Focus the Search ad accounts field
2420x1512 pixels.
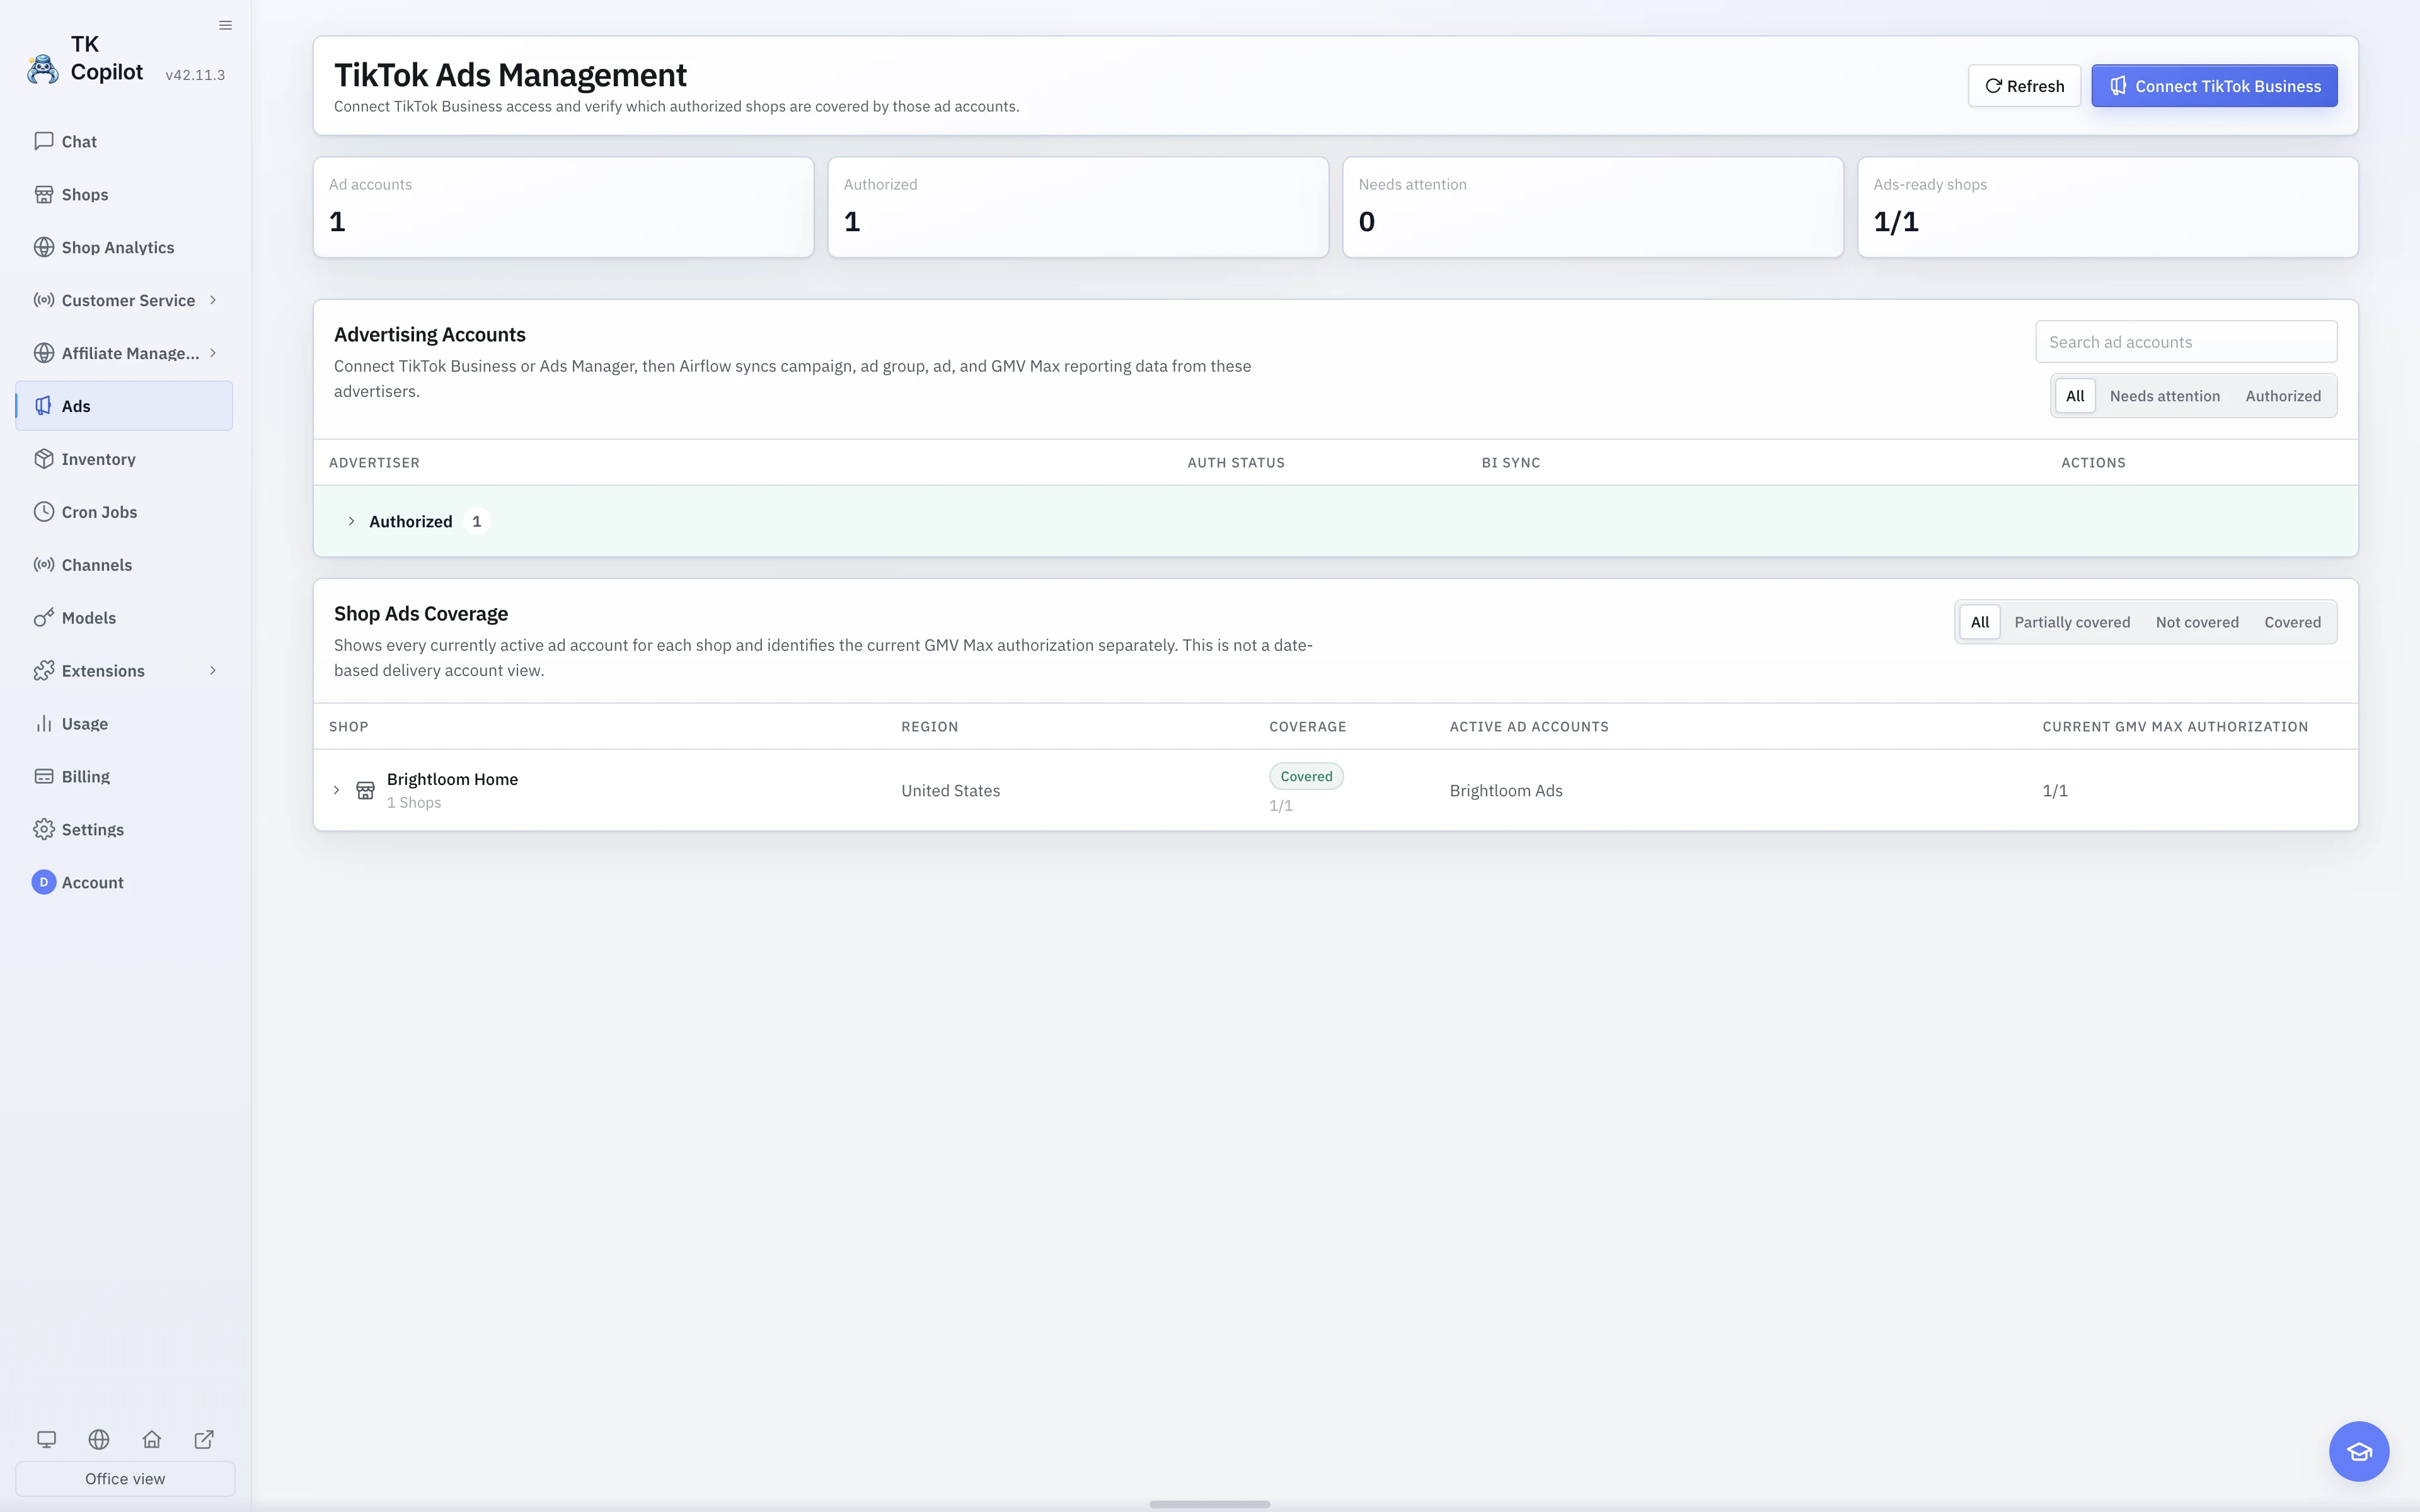coord(2186,342)
